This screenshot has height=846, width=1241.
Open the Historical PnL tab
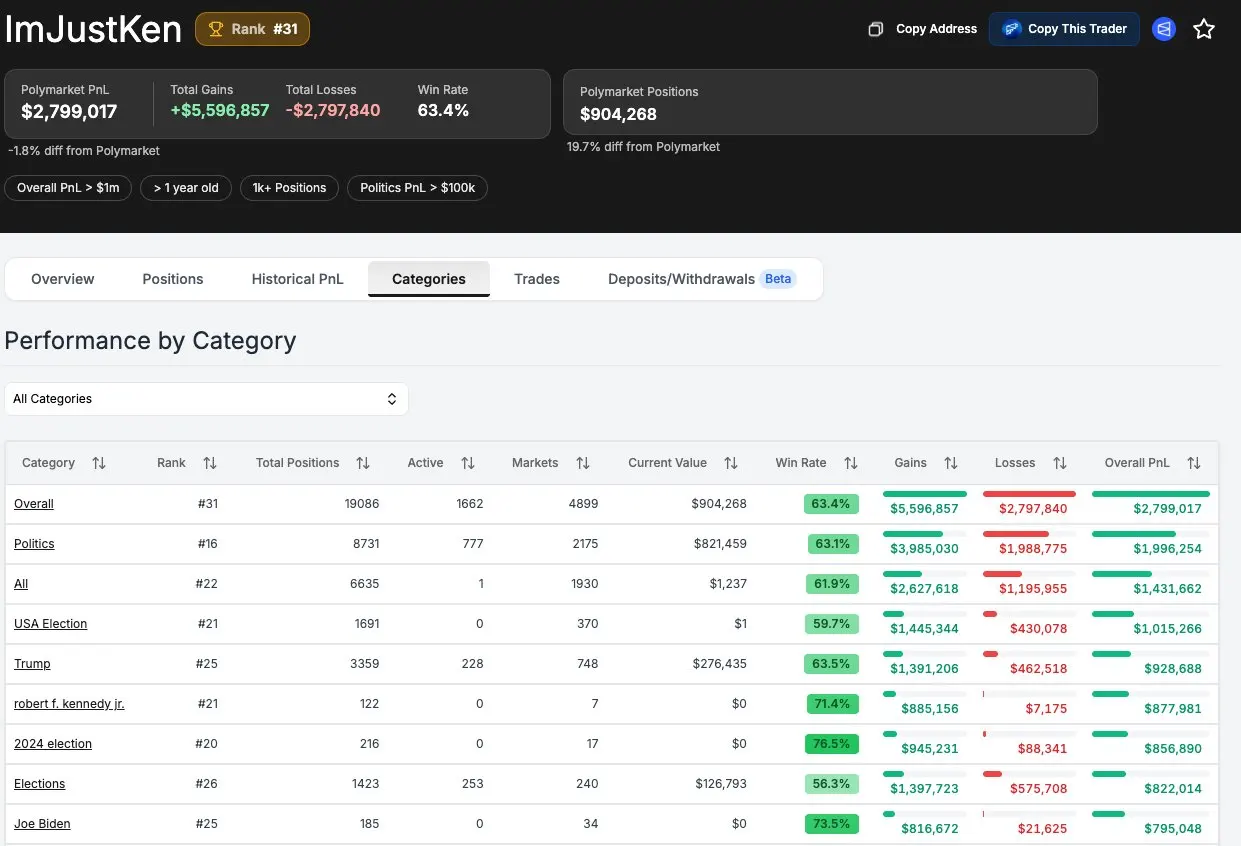coord(296,279)
